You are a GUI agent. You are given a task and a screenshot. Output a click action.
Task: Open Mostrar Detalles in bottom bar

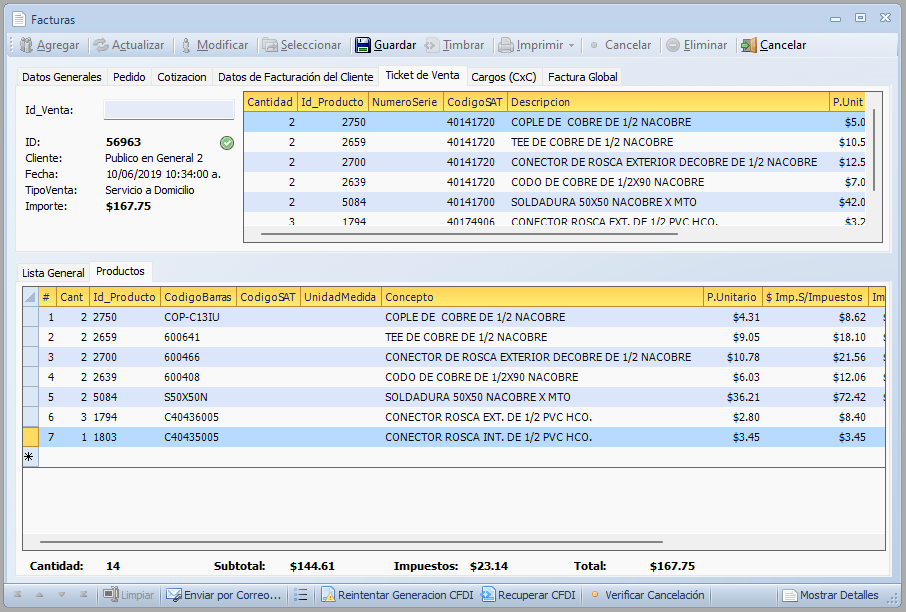point(830,595)
